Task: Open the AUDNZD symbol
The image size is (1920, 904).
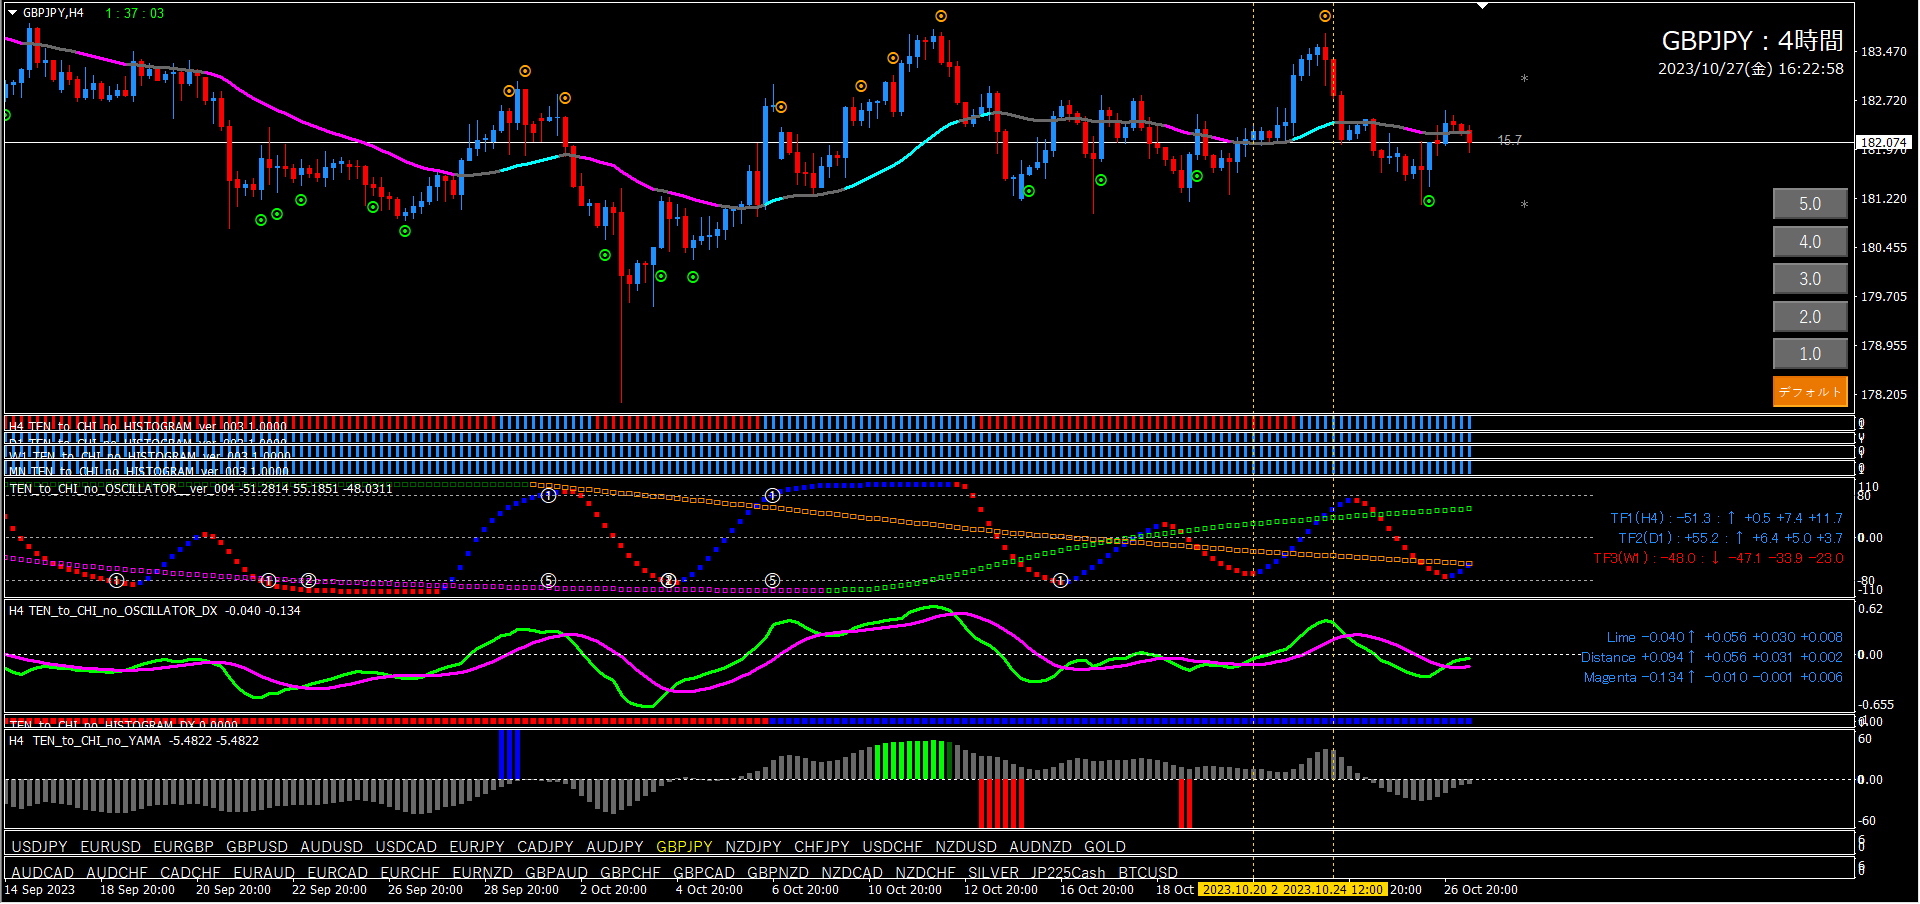Action: (1040, 847)
